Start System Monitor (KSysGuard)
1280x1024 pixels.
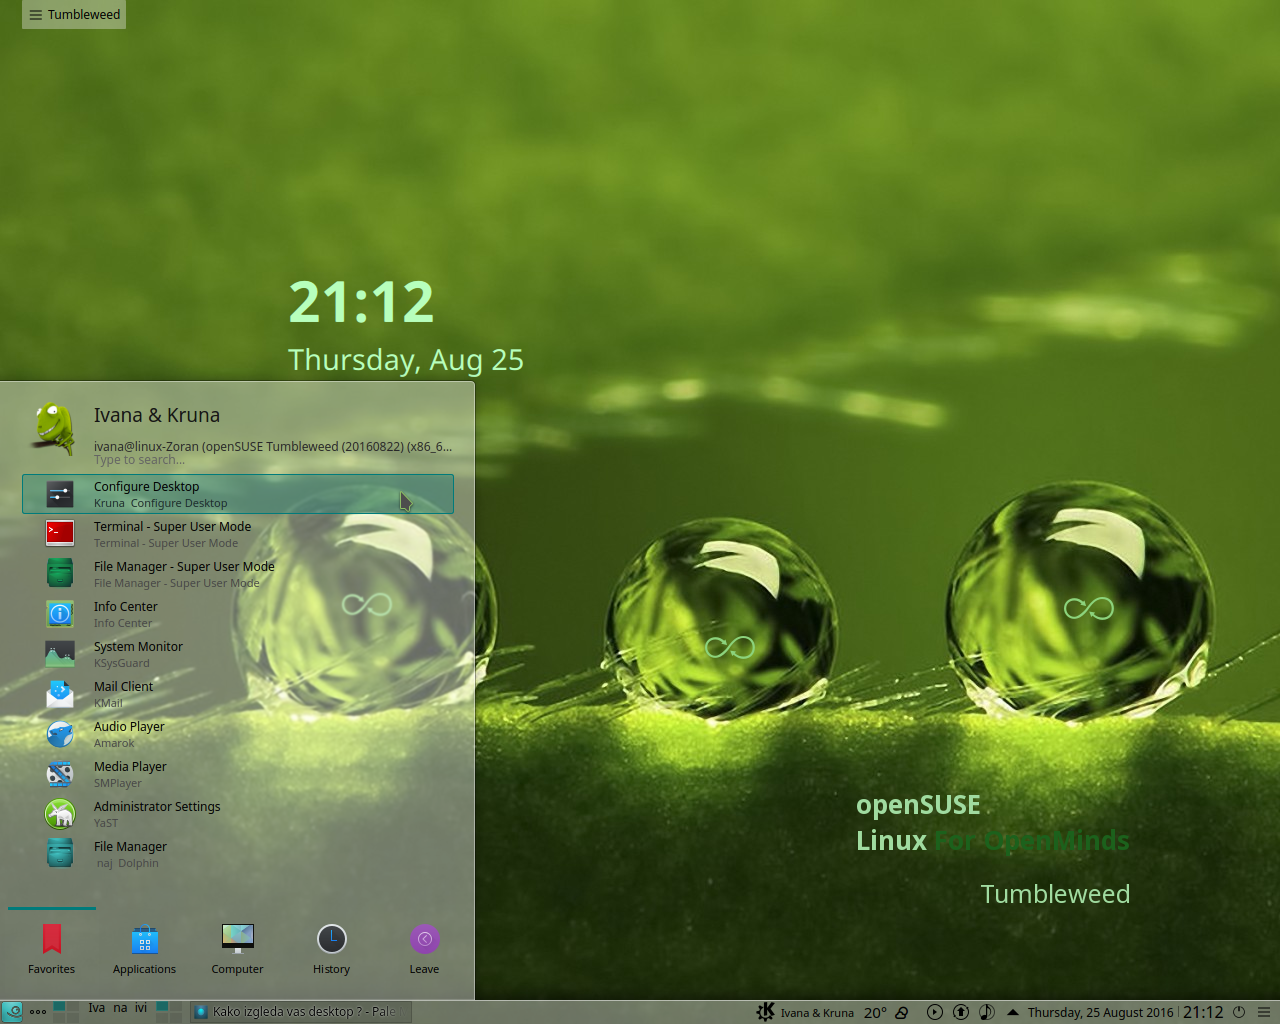[x=238, y=654]
